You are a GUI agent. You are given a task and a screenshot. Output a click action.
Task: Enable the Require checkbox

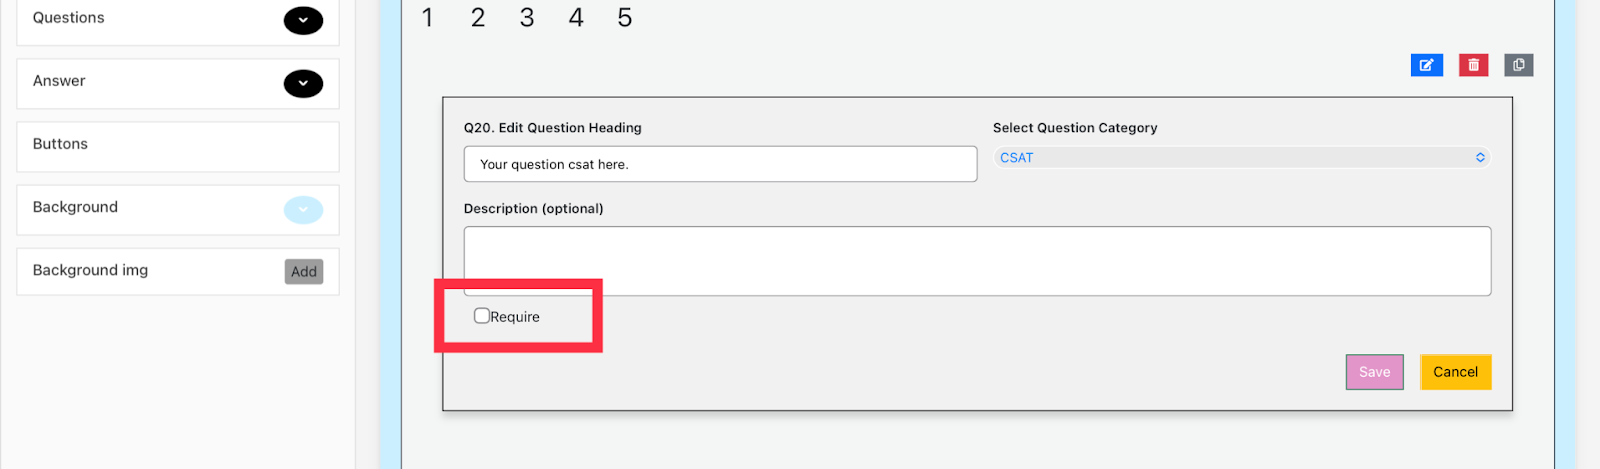482,316
